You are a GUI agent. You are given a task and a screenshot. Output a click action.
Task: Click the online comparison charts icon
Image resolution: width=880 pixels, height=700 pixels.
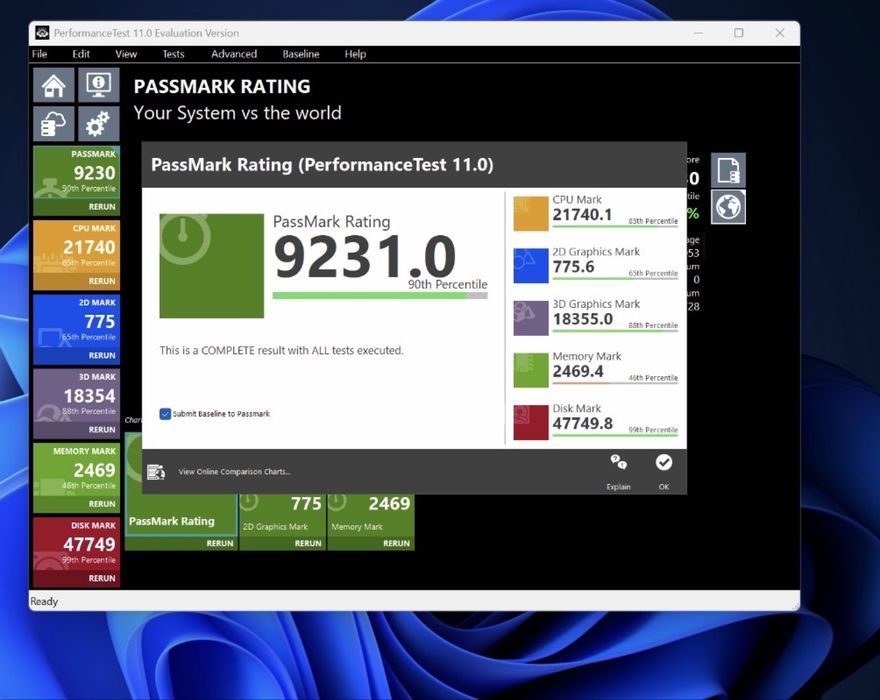tap(155, 472)
